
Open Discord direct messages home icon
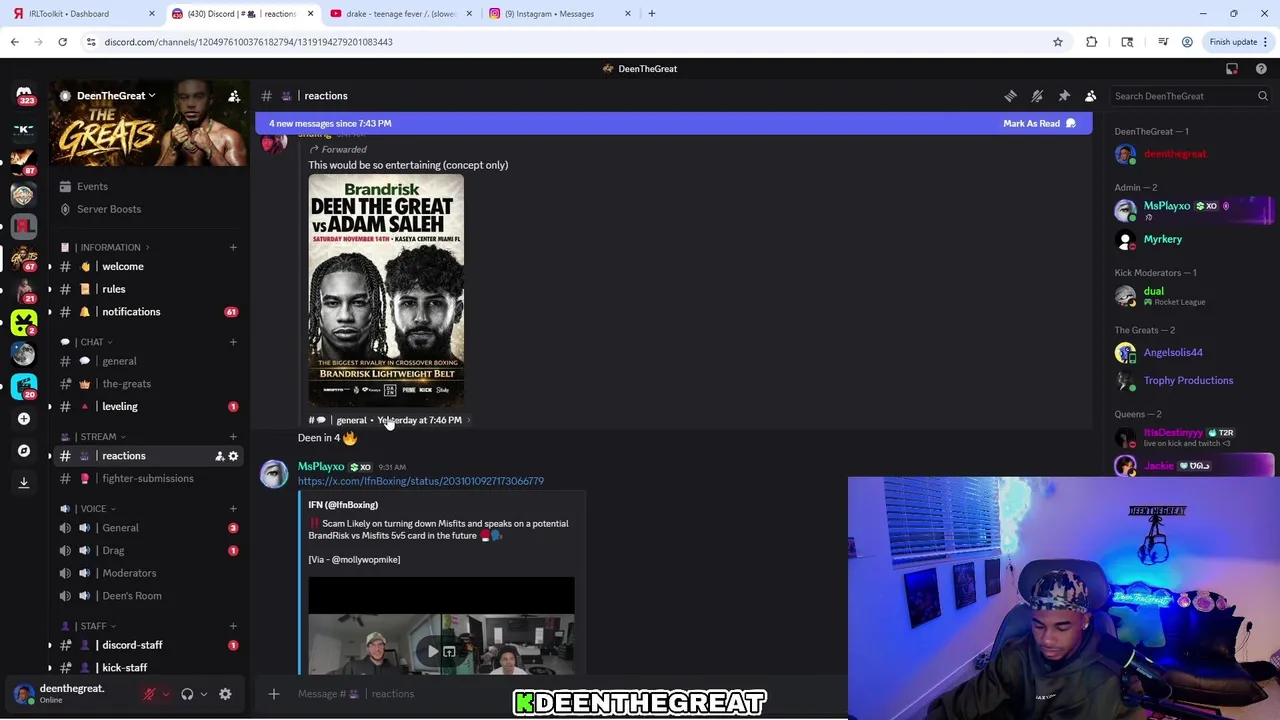pyautogui.click(x=24, y=94)
